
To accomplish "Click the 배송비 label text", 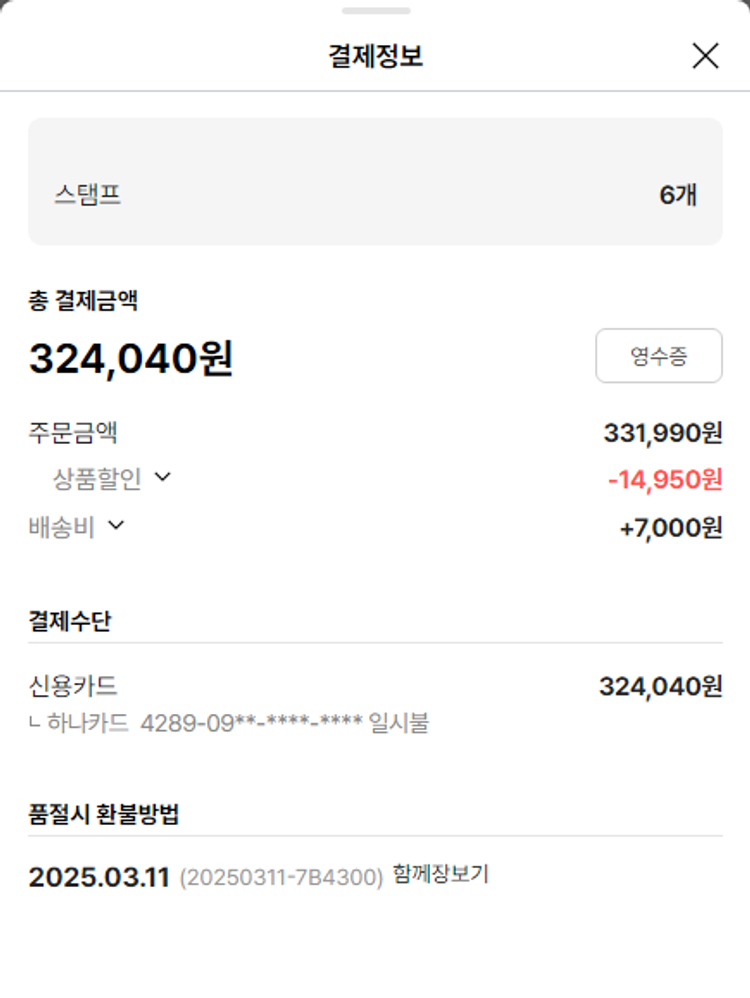I will [62, 527].
